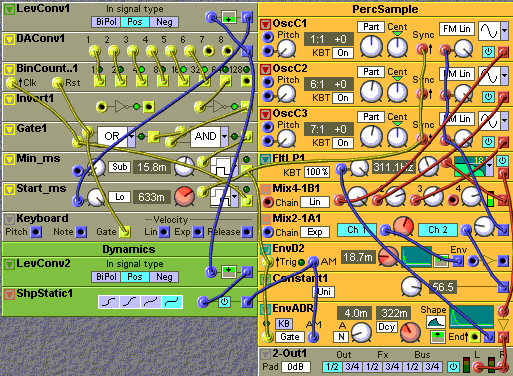Click the Sub button in Min_ms
The width and height of the screenshot is (513, 376).
[x=120, y=167]
